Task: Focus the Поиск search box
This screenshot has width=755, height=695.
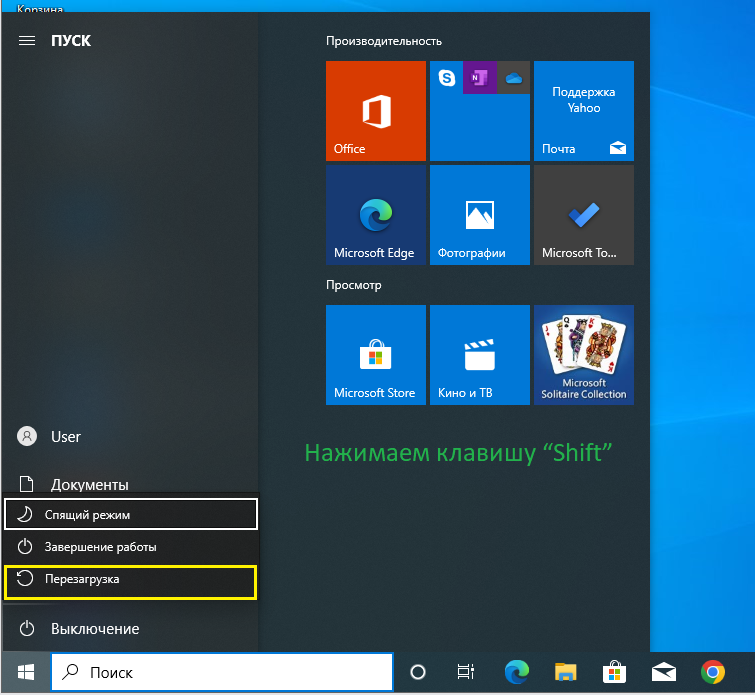Action: pyautogui.click(x=222, y=672)
